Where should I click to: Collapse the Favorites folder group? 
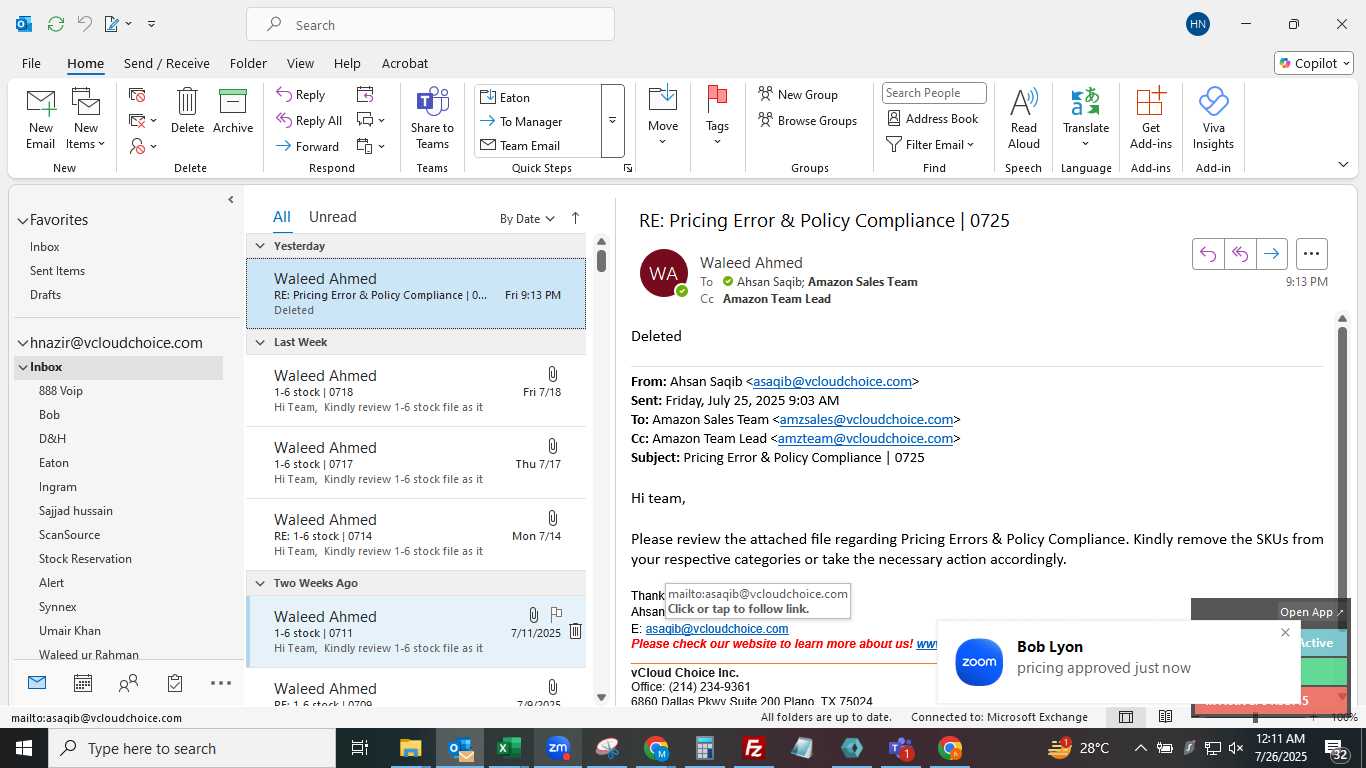pyautogui.click(x=23, y=221)
